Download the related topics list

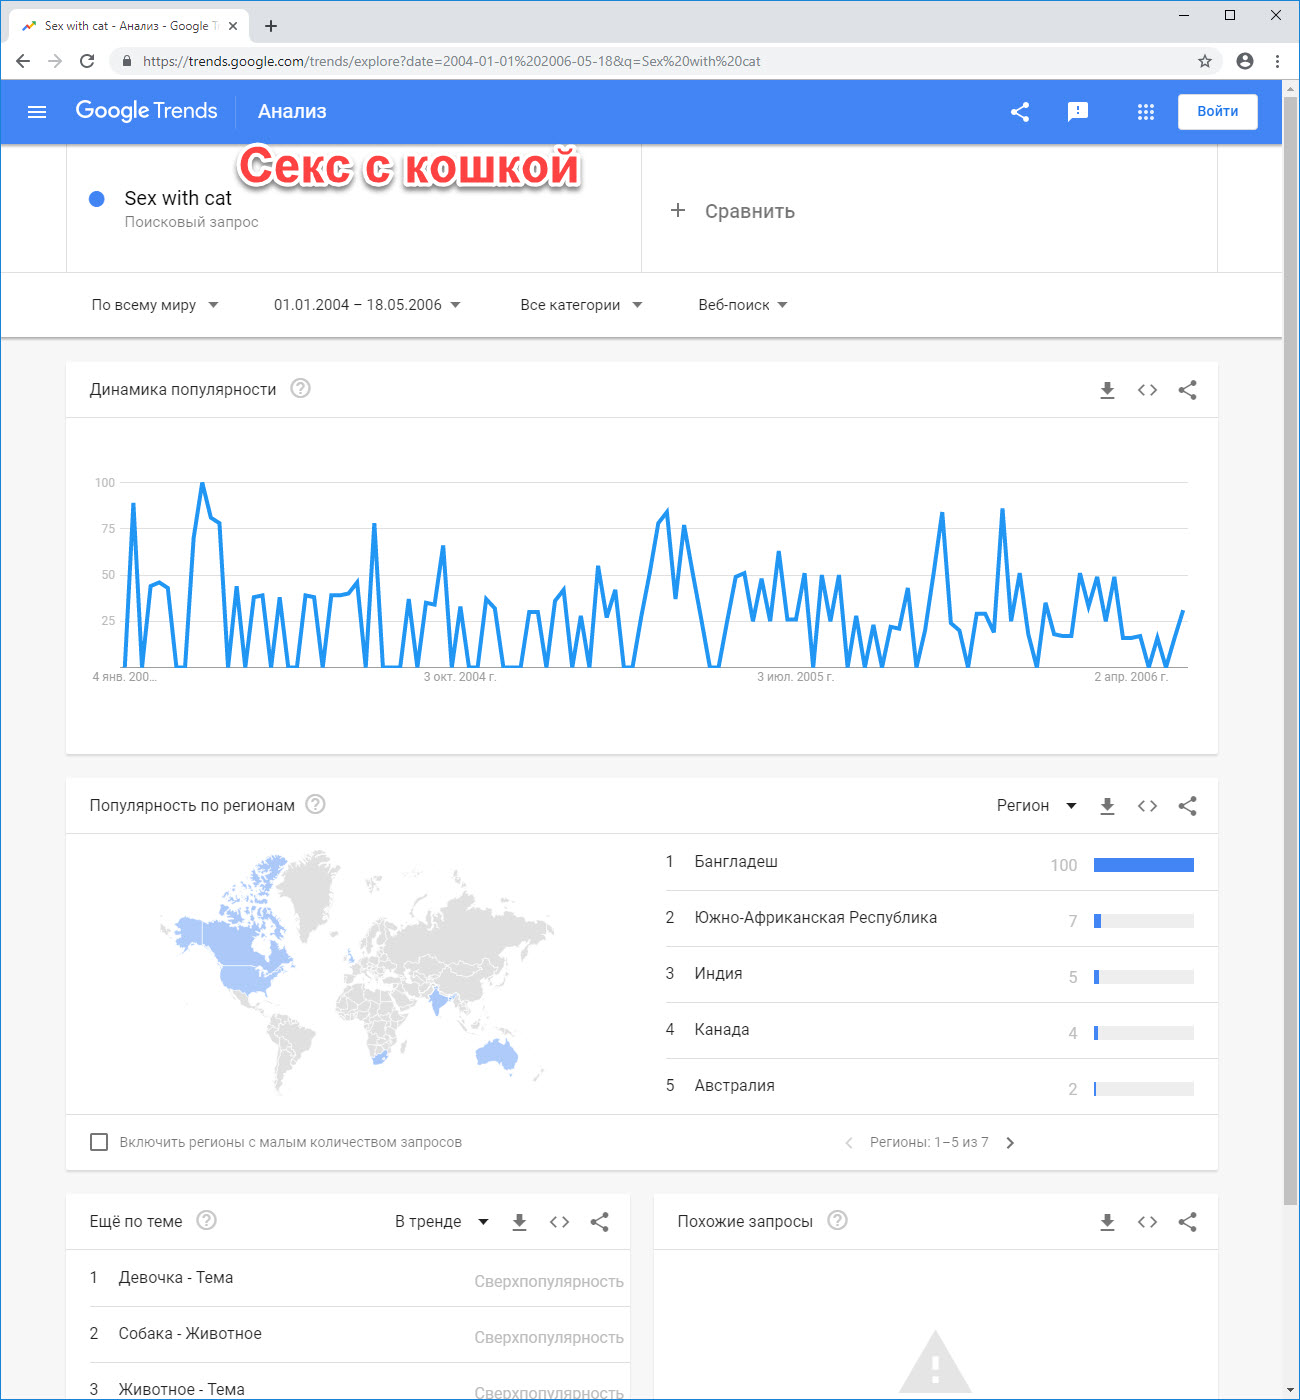pos(519,1222)
